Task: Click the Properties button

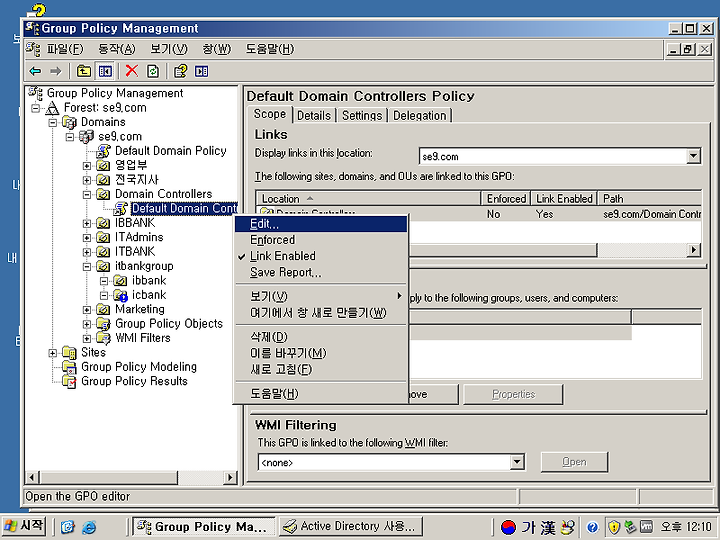Action: tap(513, 394)
